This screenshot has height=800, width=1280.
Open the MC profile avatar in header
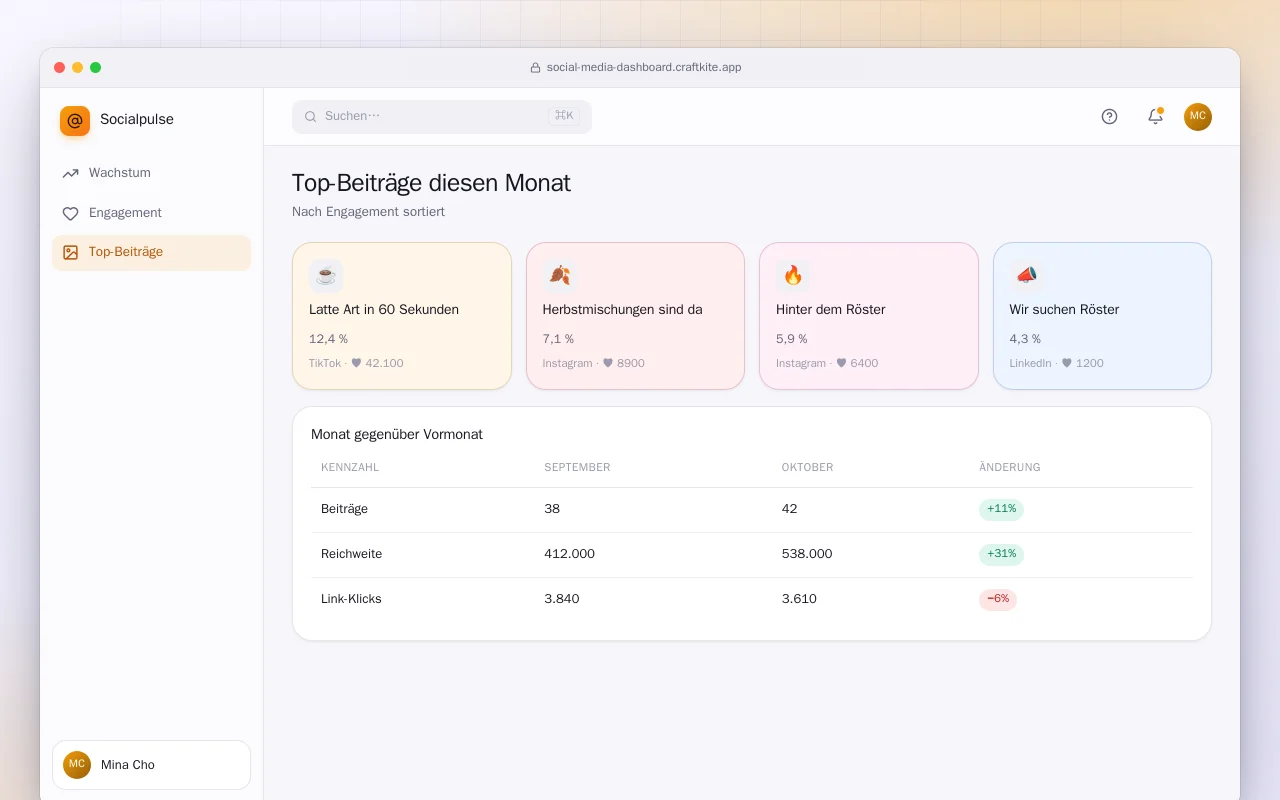1198,116
